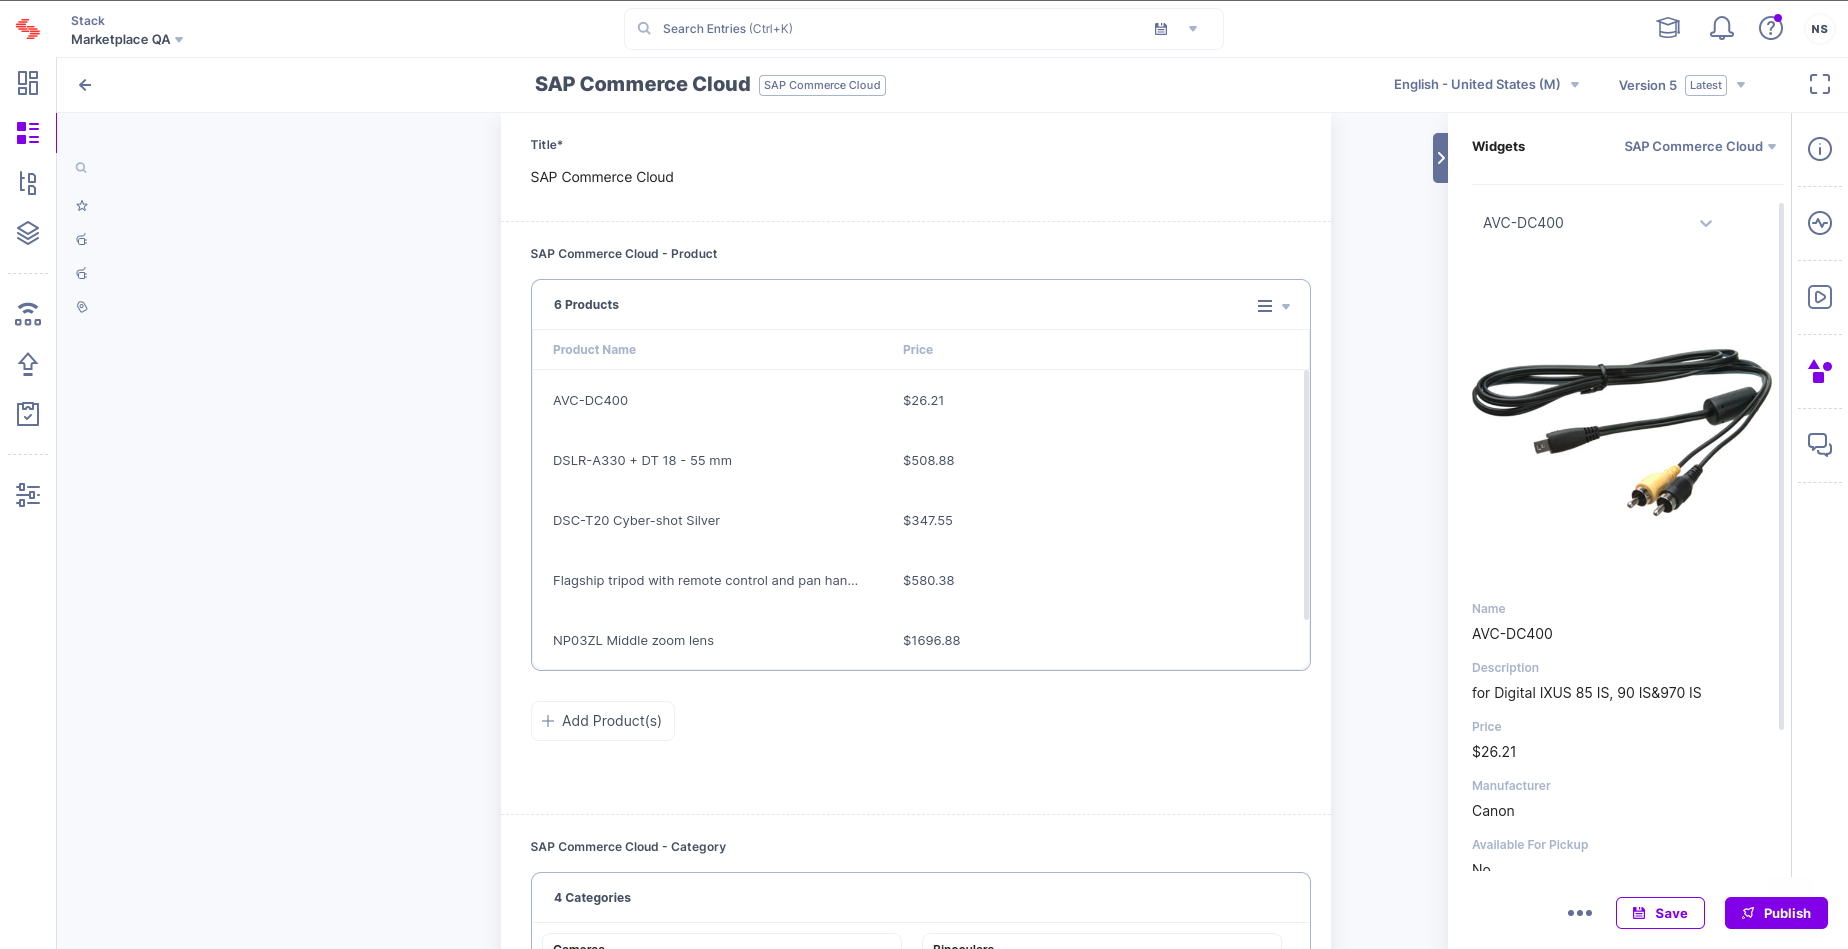Click the products table scrollbar
1848x949 pixels.
(1306, 495)
